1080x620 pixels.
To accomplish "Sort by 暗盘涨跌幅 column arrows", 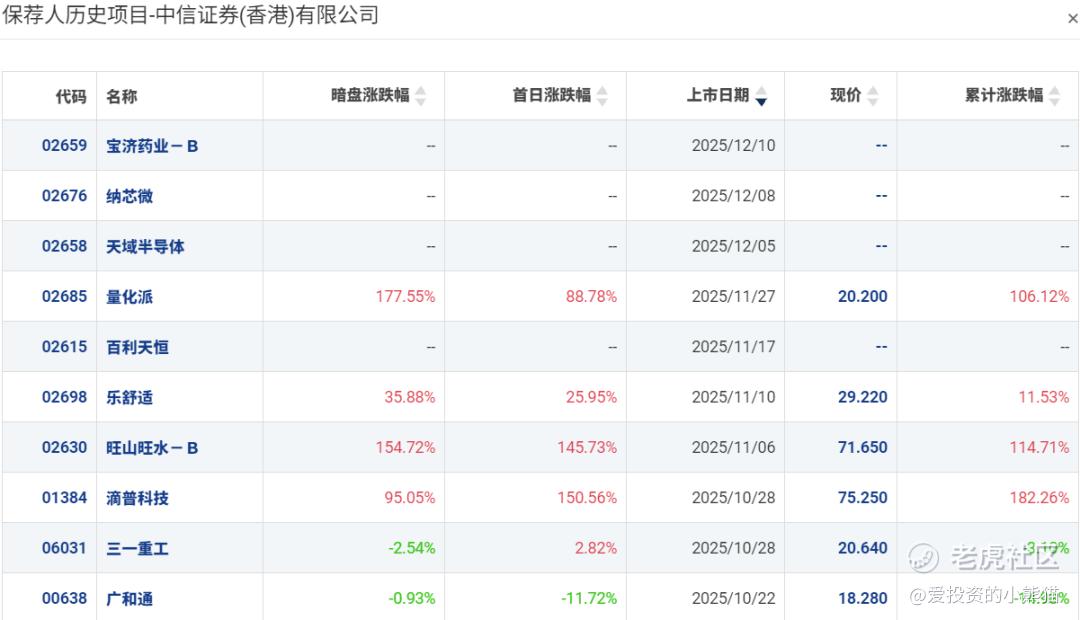I will coord(421,96).
